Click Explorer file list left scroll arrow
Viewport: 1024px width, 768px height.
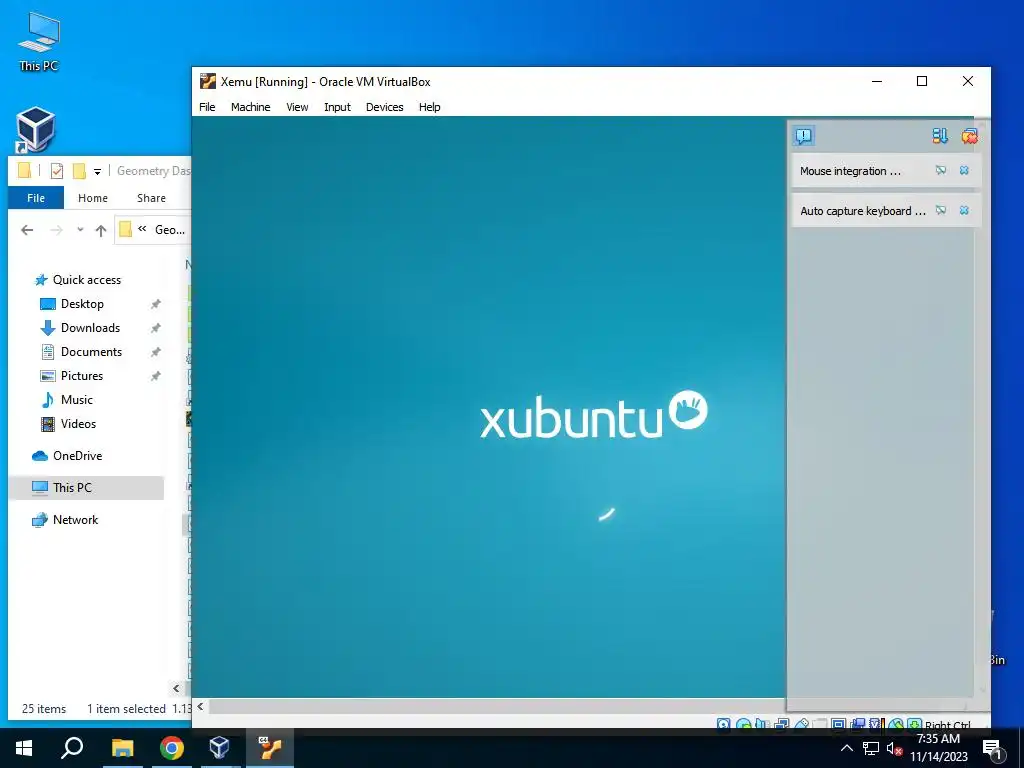tap(176, 688)
